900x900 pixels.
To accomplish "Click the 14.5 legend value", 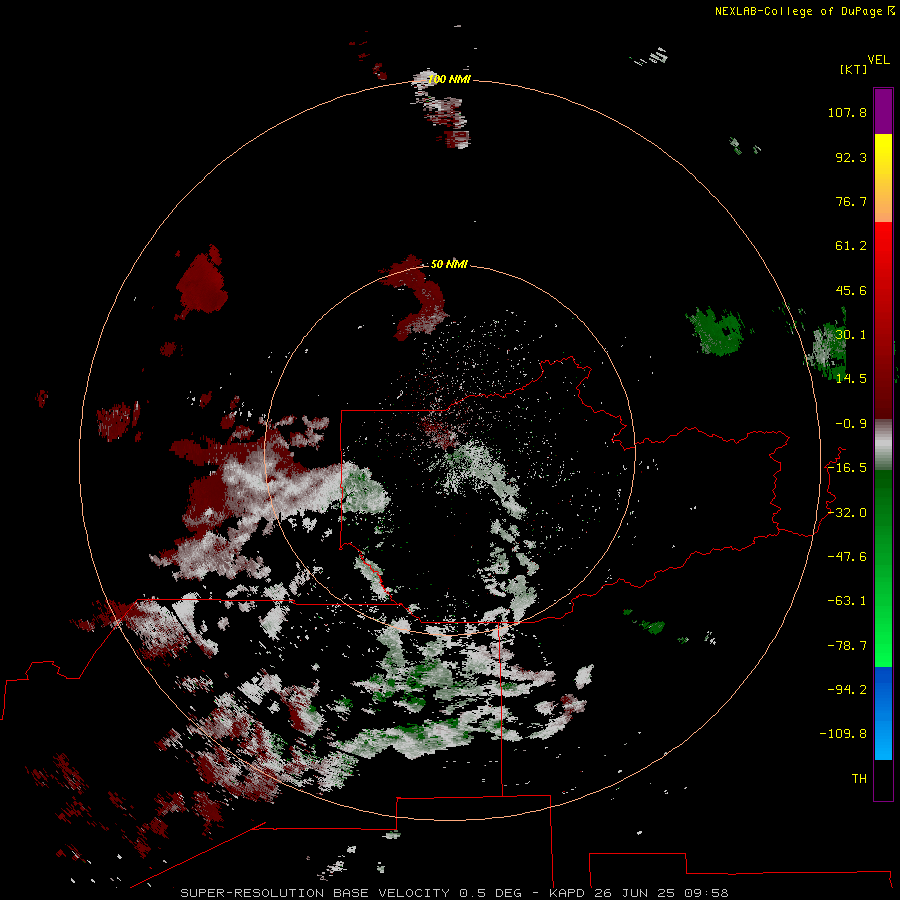I will [851, 378].
